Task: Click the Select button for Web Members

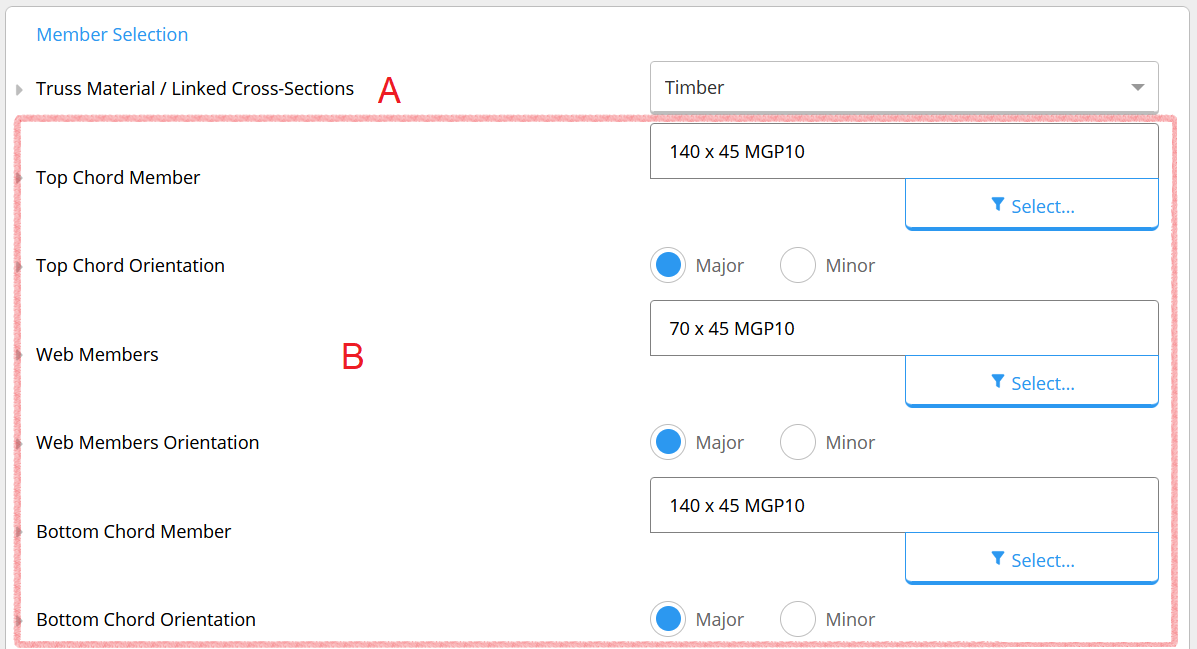Action: [1031, 382]
